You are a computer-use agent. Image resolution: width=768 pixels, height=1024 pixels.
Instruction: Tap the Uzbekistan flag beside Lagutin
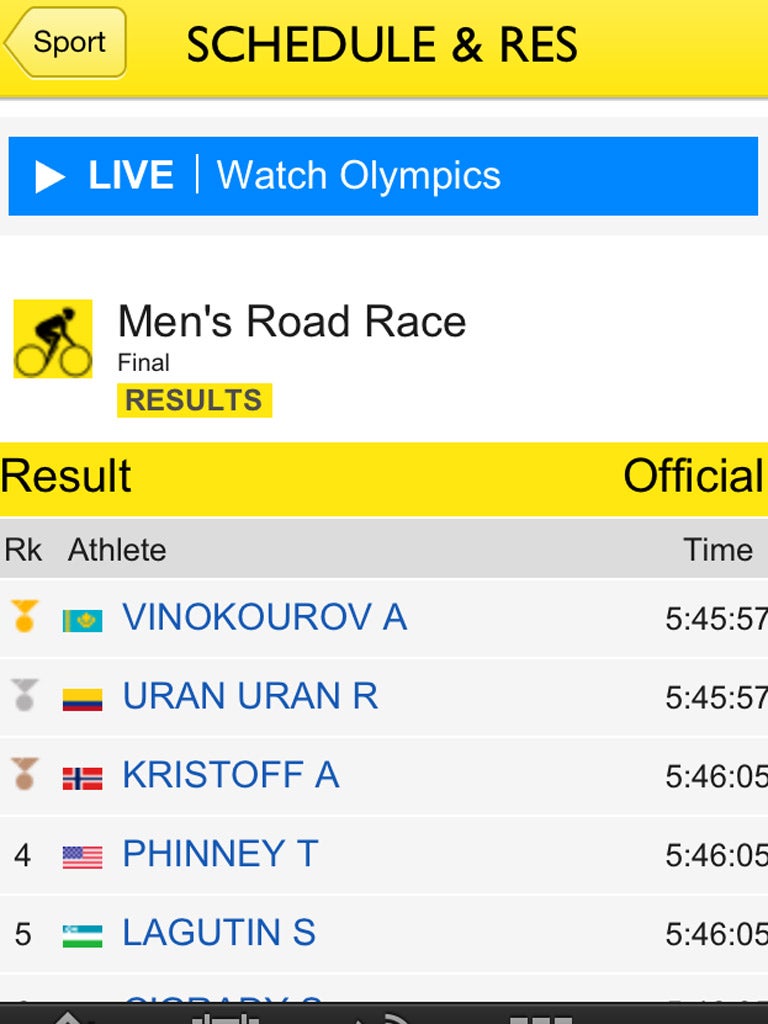click(82, 935)
